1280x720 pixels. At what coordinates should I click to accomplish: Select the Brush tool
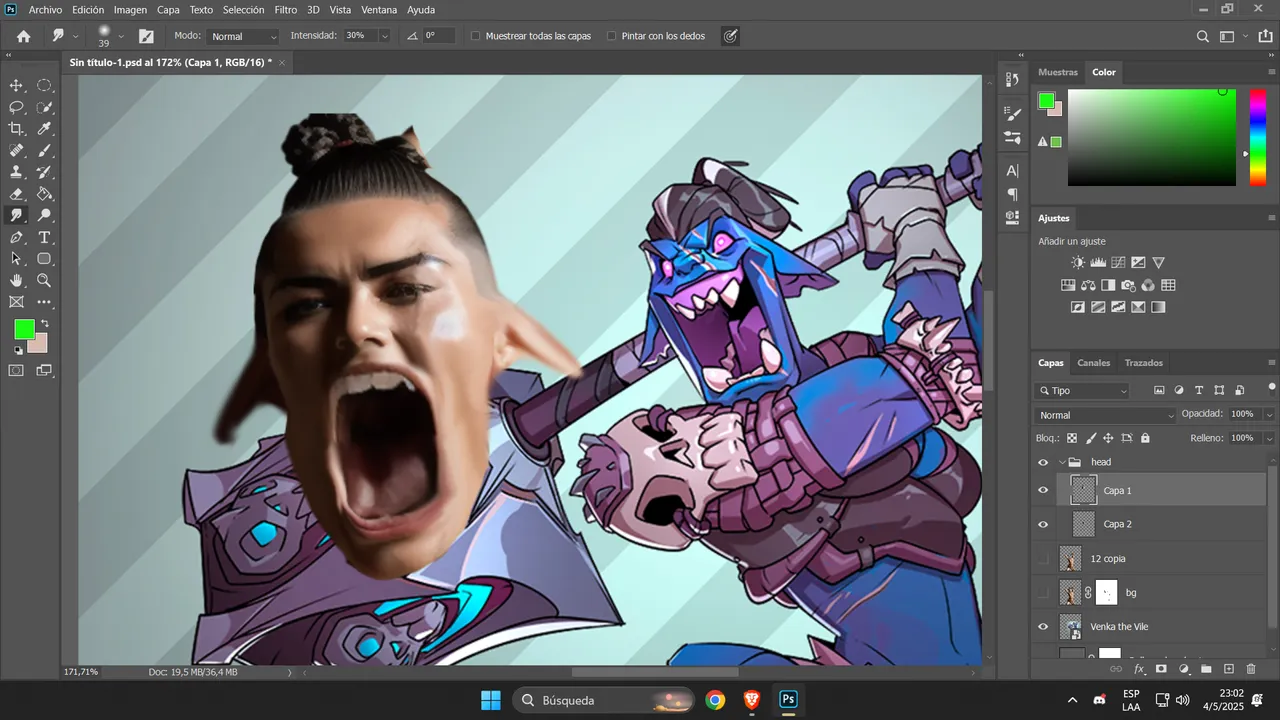pyautogui.click(x=45, y=151)
